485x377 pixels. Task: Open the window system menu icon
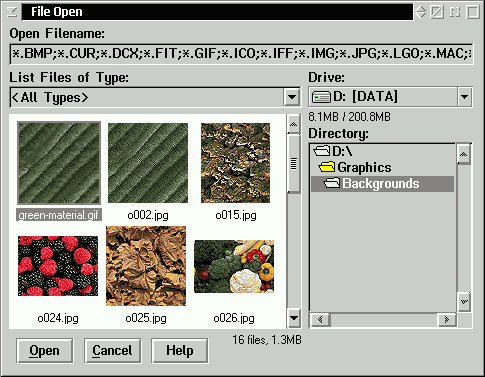click(12, 12)
